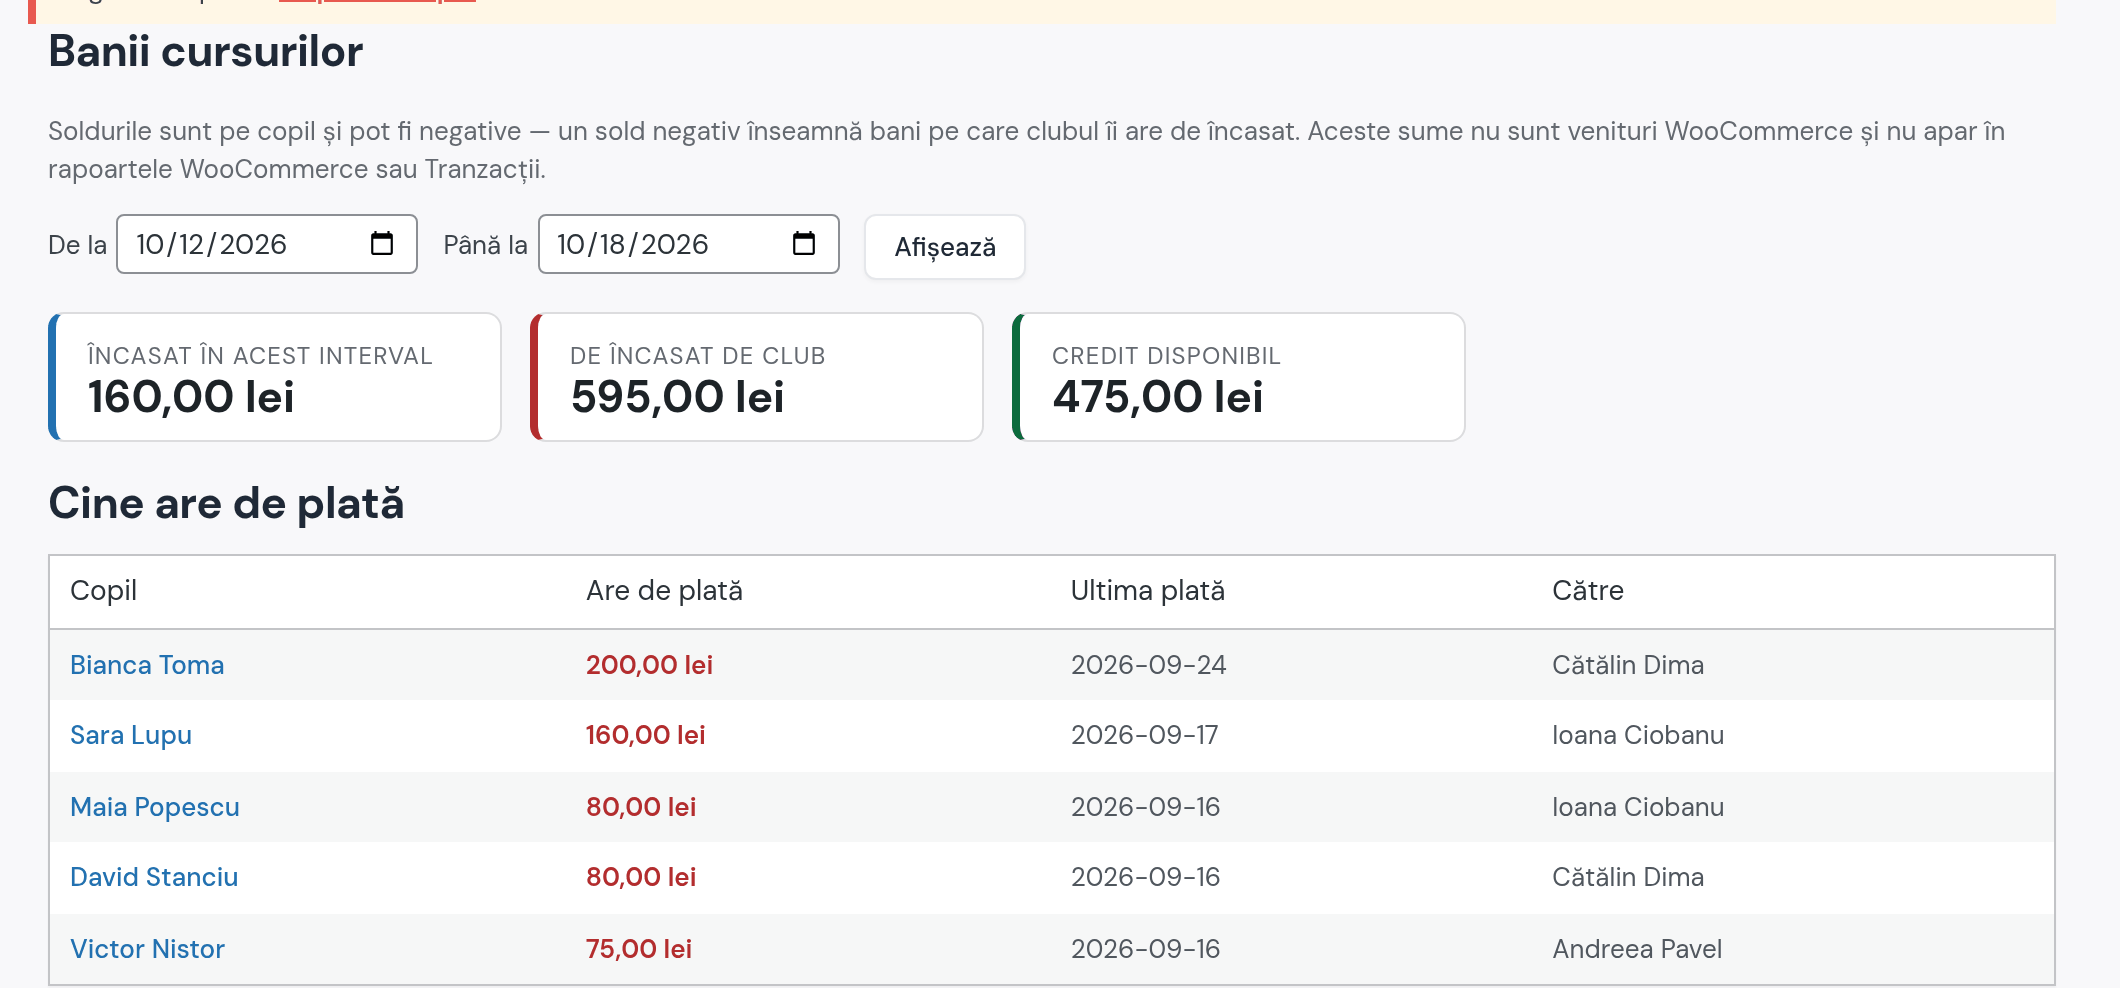
Task: Open calendar picker for Până la date
Action: coord(804,244)
